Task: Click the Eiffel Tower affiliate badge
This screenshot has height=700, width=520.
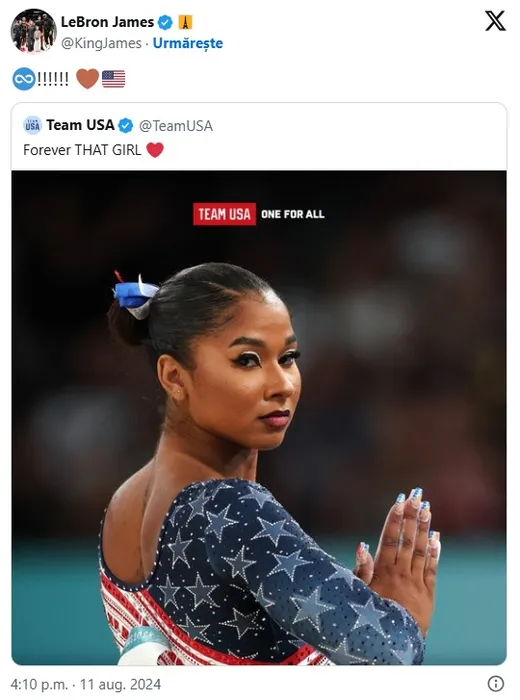Action: tap(185, 22)
